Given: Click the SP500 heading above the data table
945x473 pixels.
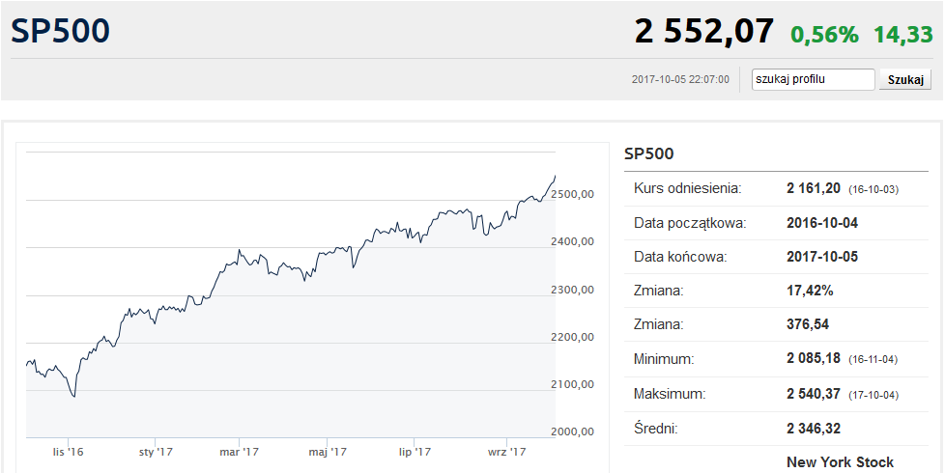Looking at the screenshot, I should tap(649, 154).
